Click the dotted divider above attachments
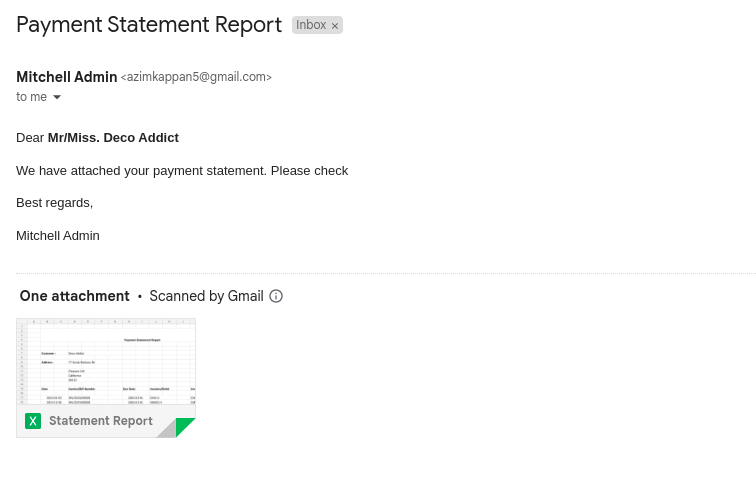The width and height of the screenshot is (756, 484). pos(385,273)
